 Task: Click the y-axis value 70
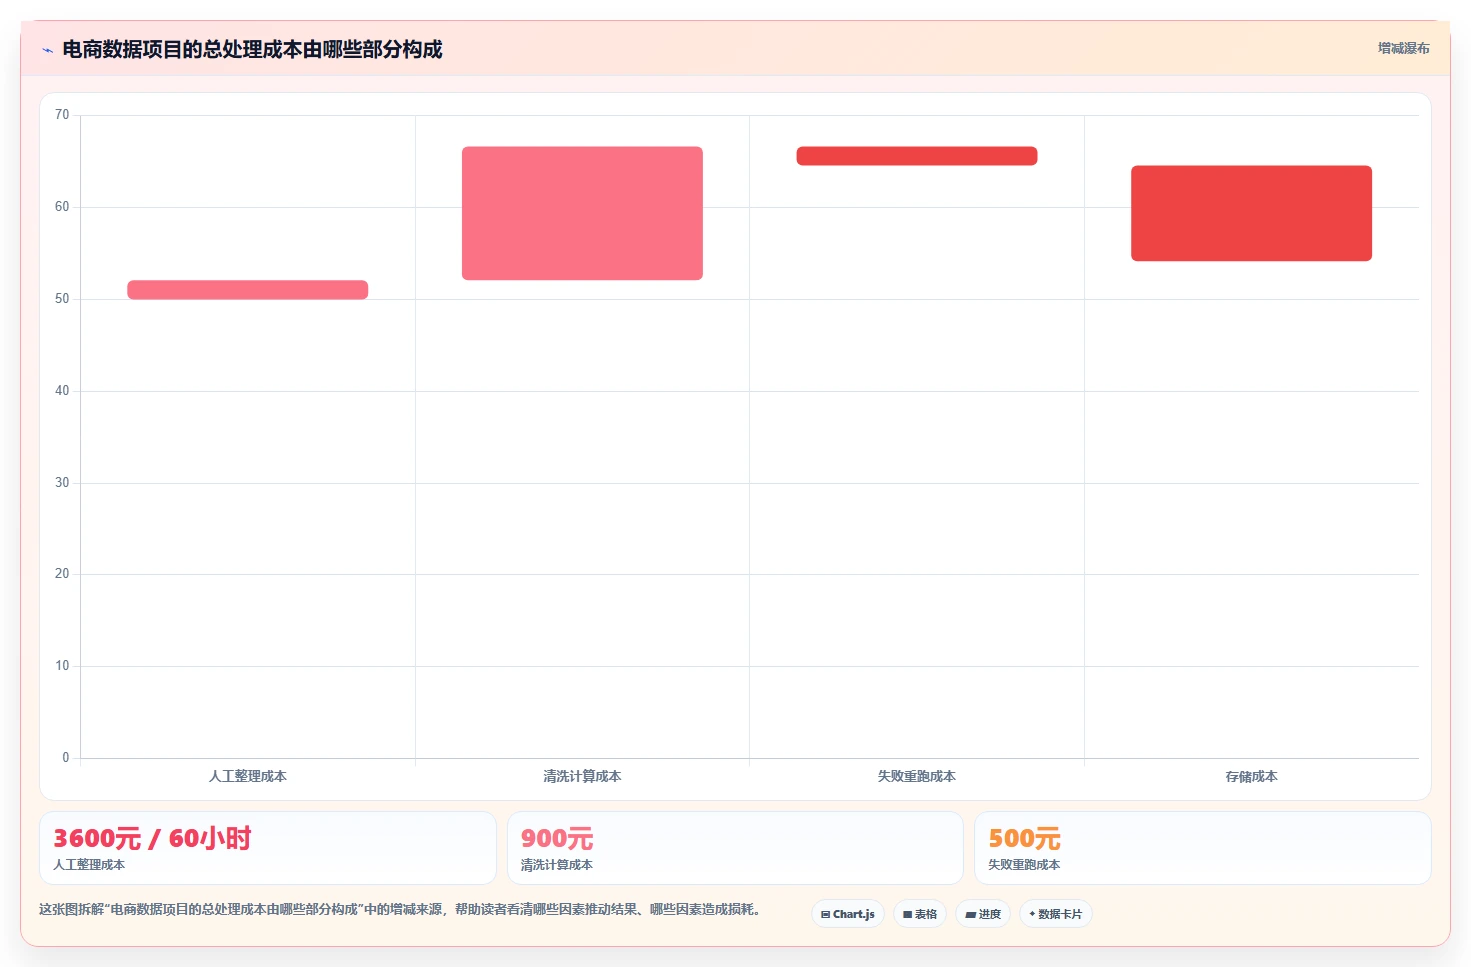click(62, 115)
